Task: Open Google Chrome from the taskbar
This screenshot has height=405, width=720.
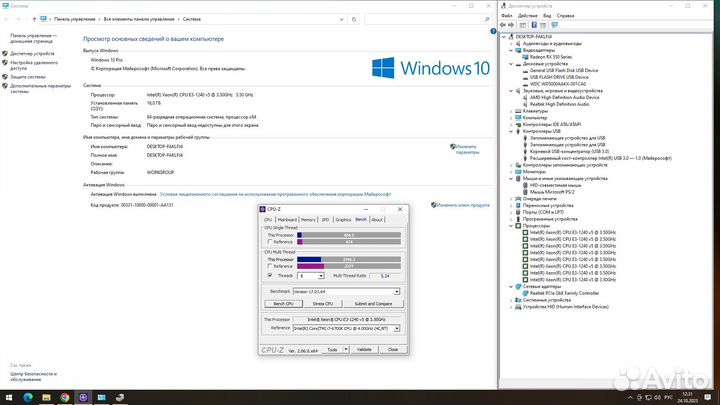Action: coord(65,397)
